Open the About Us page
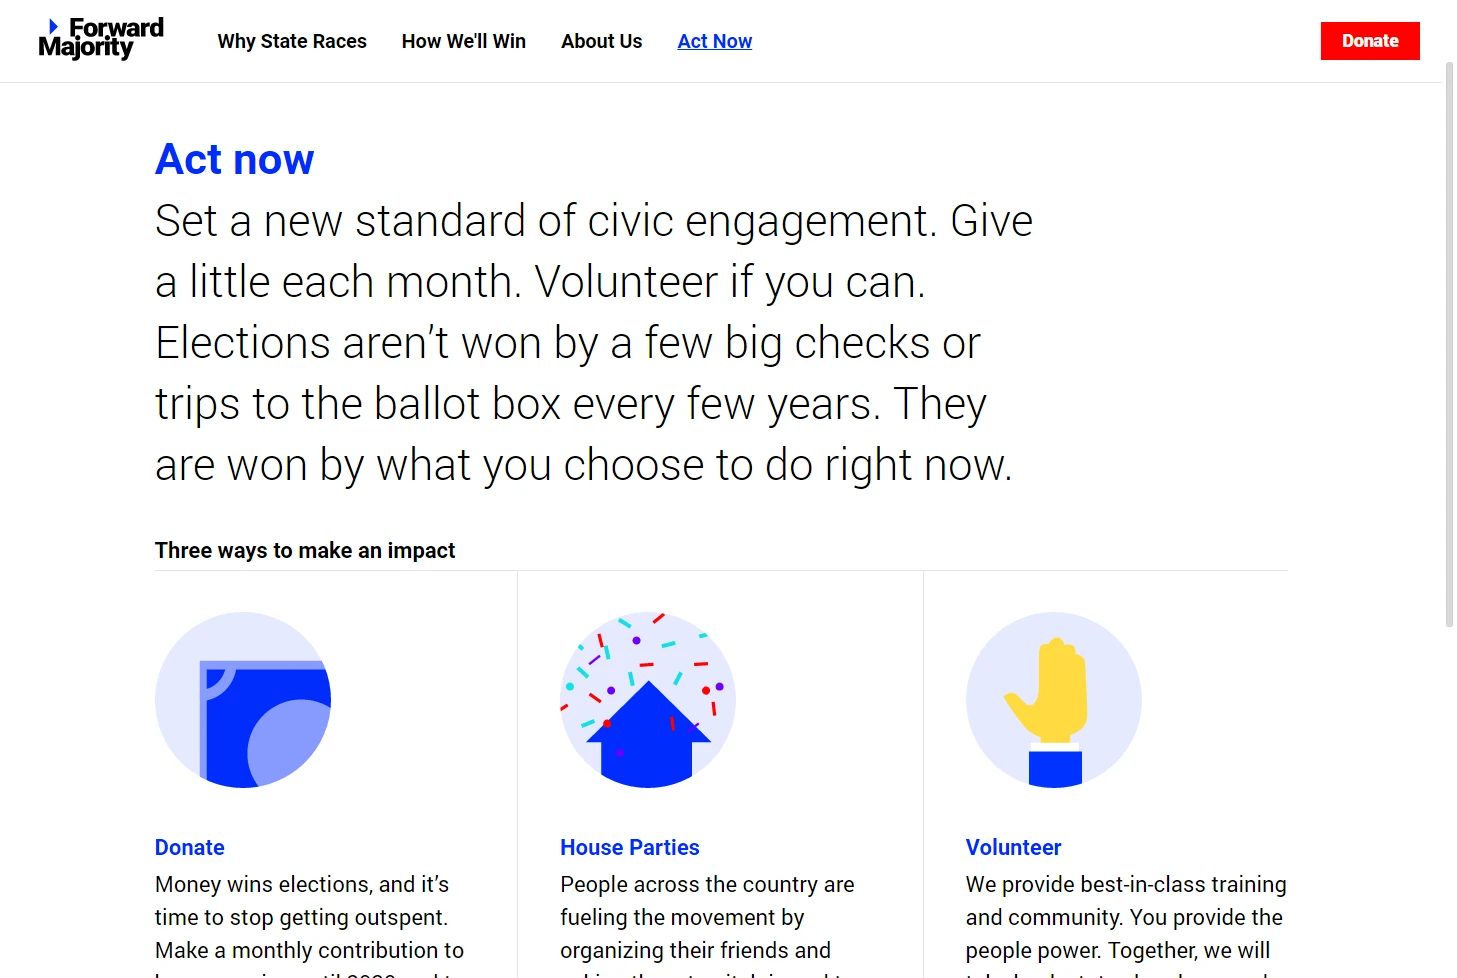1457x978 pixels. point(602,41)
